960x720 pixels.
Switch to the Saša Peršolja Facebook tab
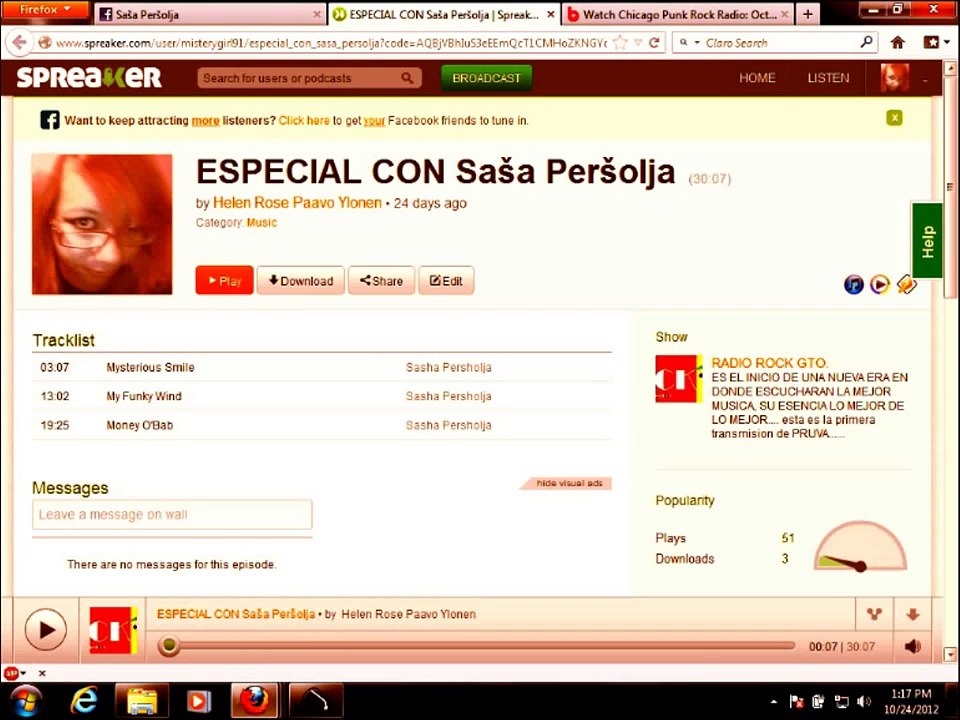(x=211, y=14)
